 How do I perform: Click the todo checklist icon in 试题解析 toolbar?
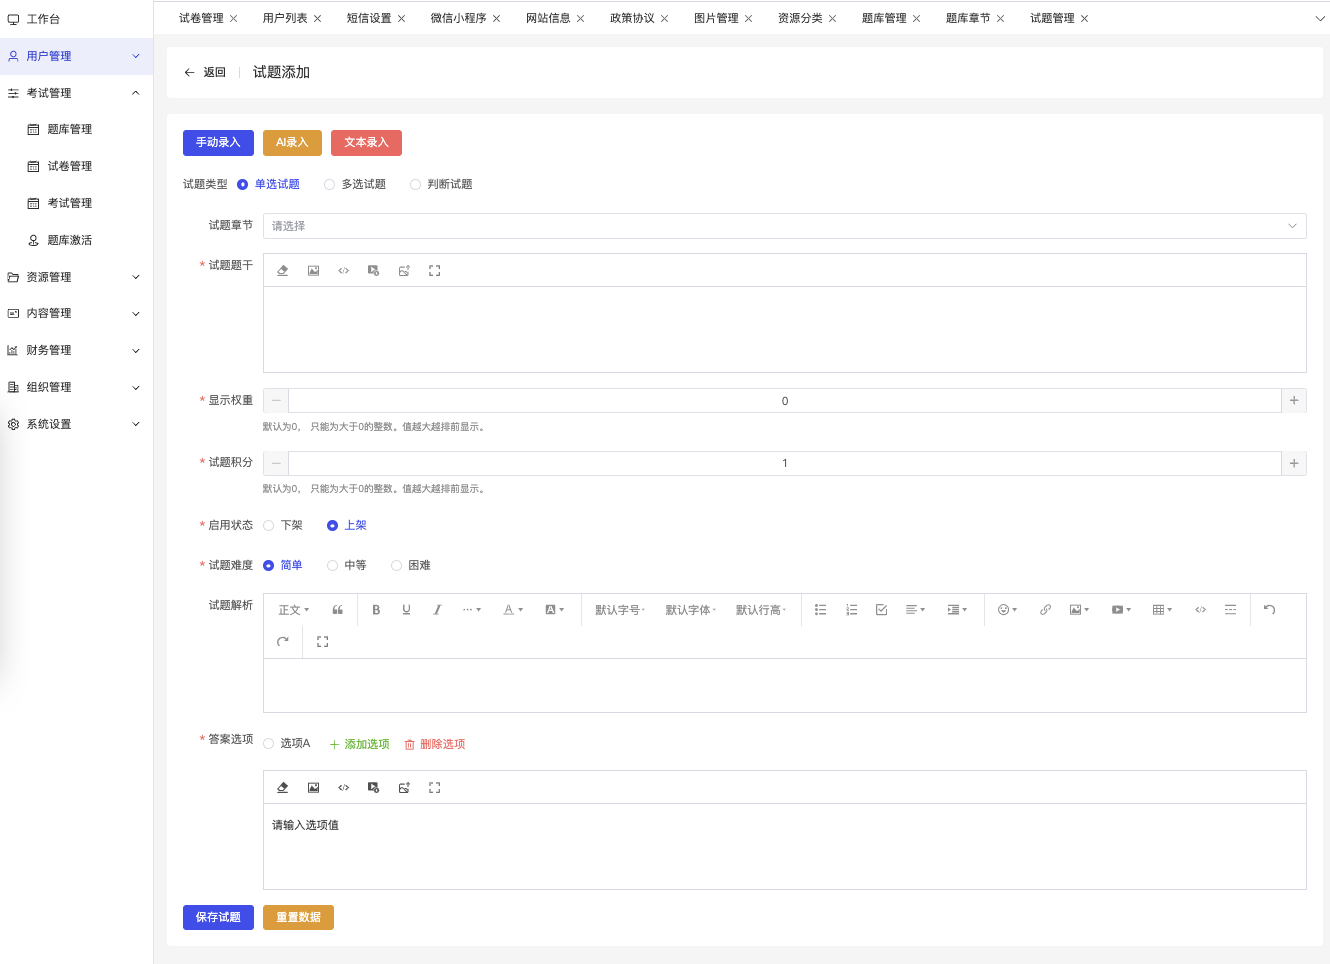tap(881, 610)
